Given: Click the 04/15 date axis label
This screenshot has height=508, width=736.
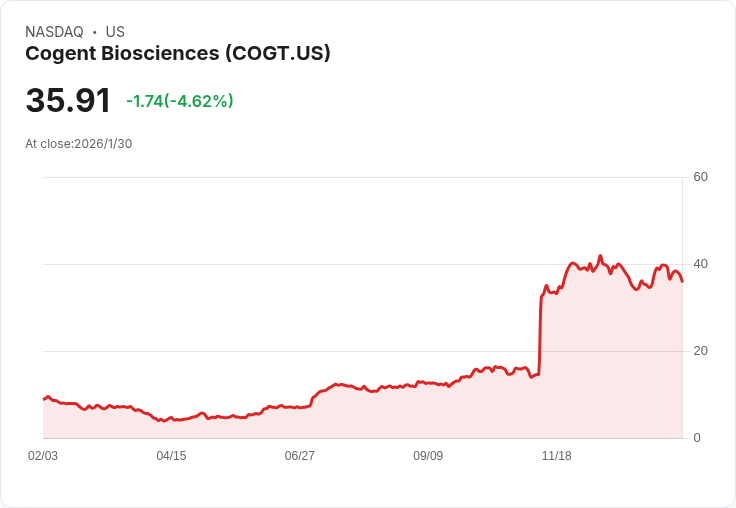Looking at the screenshot, I should [171, 456].
